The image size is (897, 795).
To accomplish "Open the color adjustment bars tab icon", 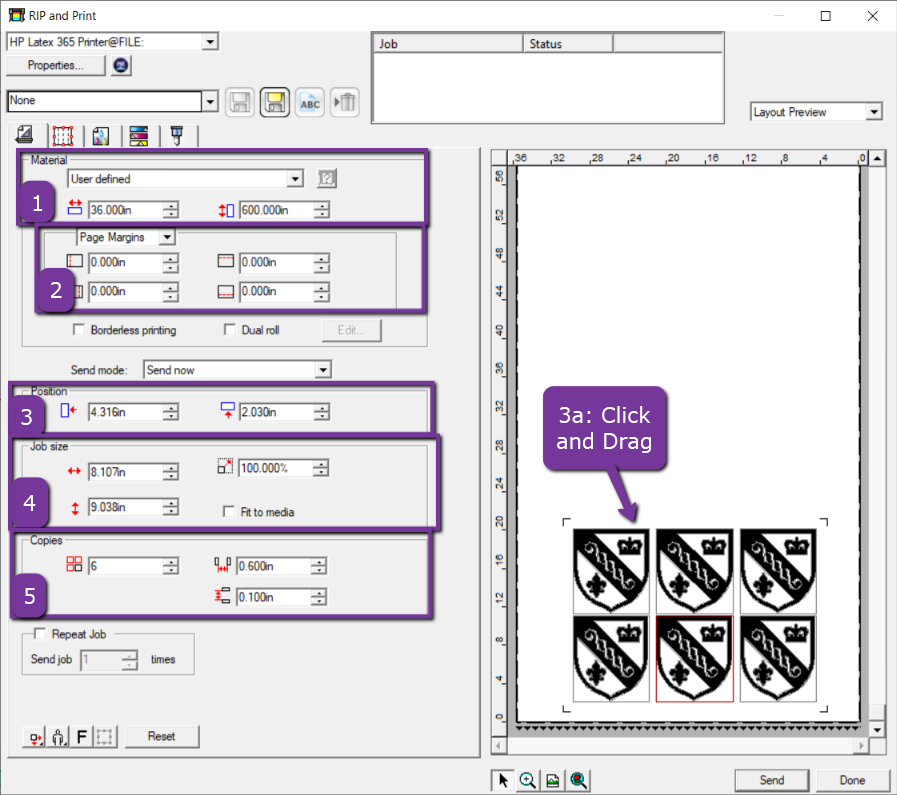I will pyautogui.click(x=136, y=135).
